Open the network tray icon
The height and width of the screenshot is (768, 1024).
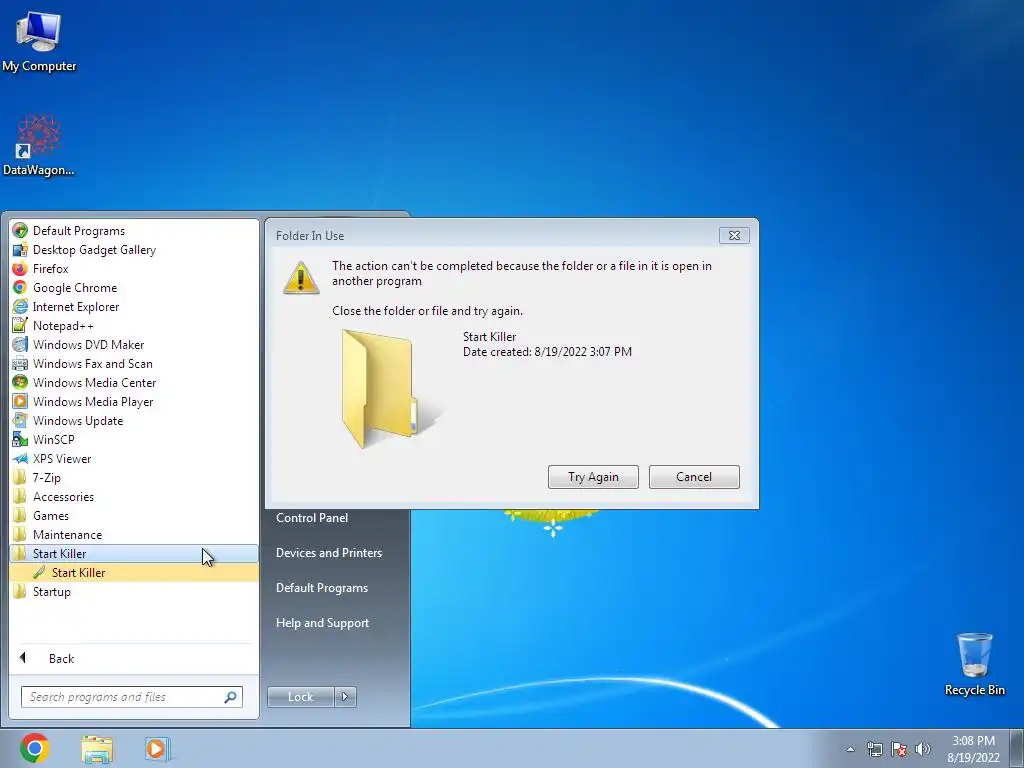point(874,749)
